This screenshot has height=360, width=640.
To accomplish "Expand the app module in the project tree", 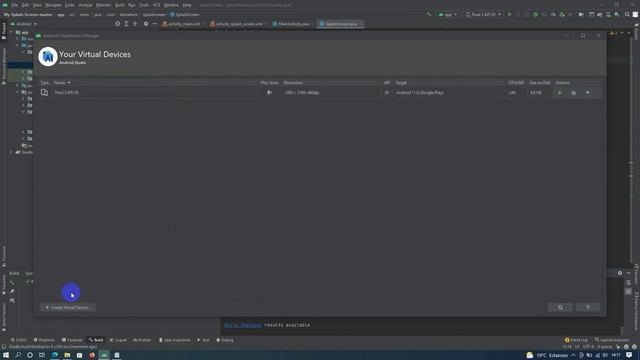I will point(12,32).
